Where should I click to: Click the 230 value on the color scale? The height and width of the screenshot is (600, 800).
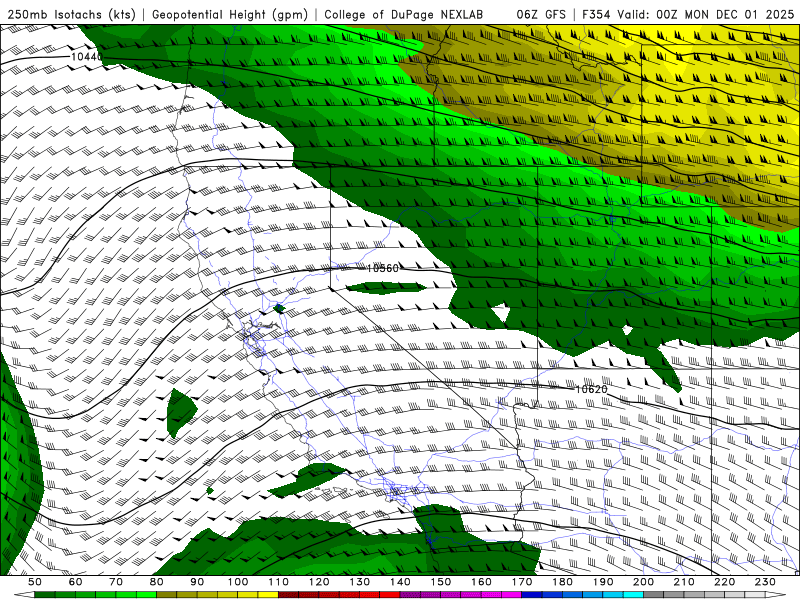click(x=765, y=582)
